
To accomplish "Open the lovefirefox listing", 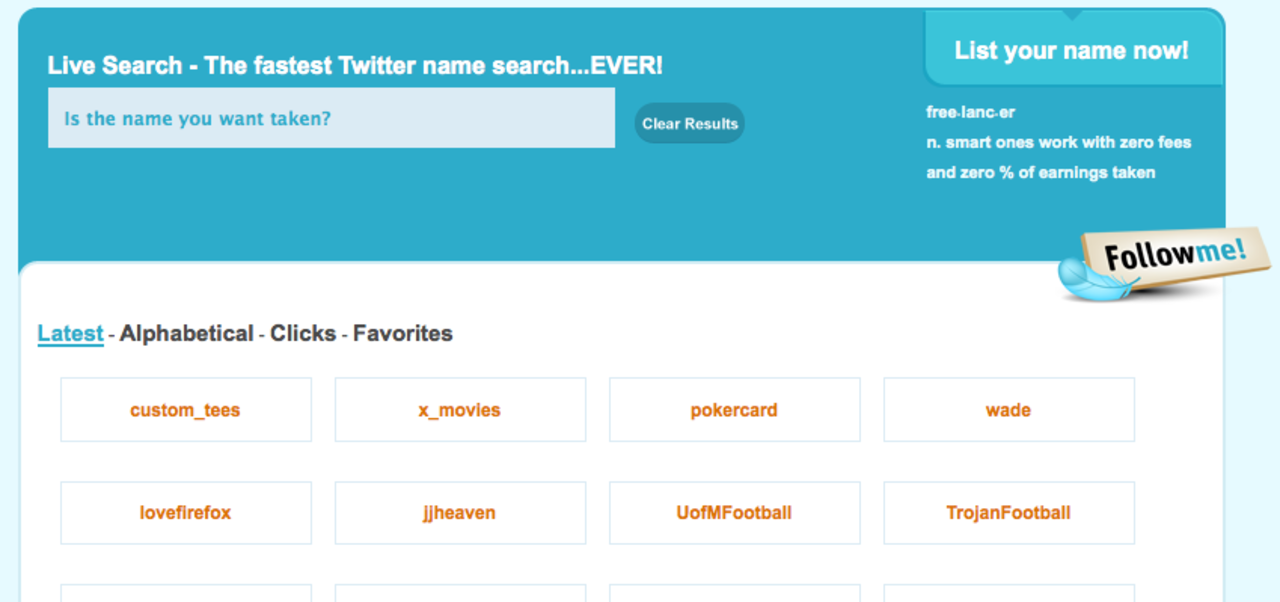I will coord(185,513).
